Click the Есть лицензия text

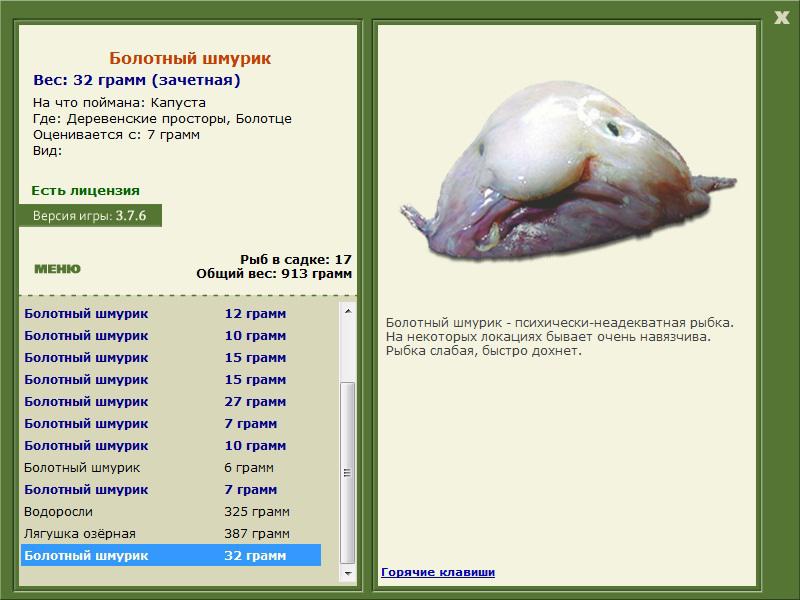85,190
